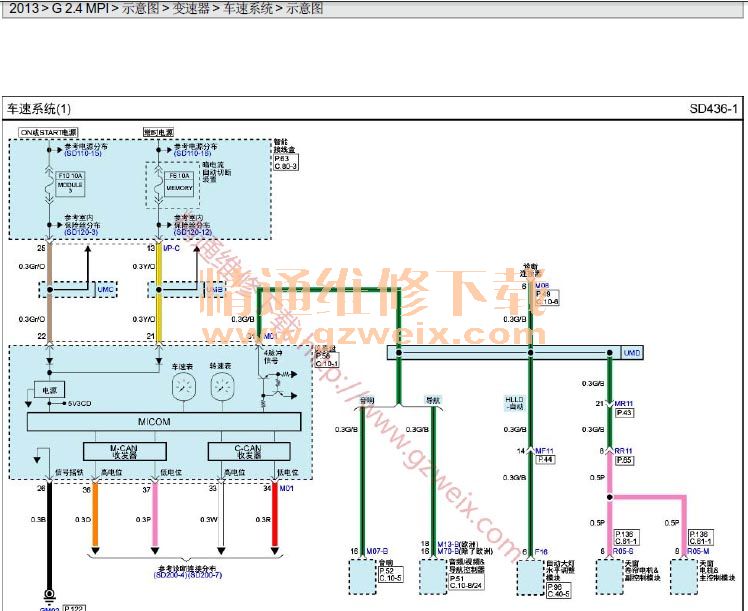
Task: Click the MICOM block
Action: pos(164,422)
